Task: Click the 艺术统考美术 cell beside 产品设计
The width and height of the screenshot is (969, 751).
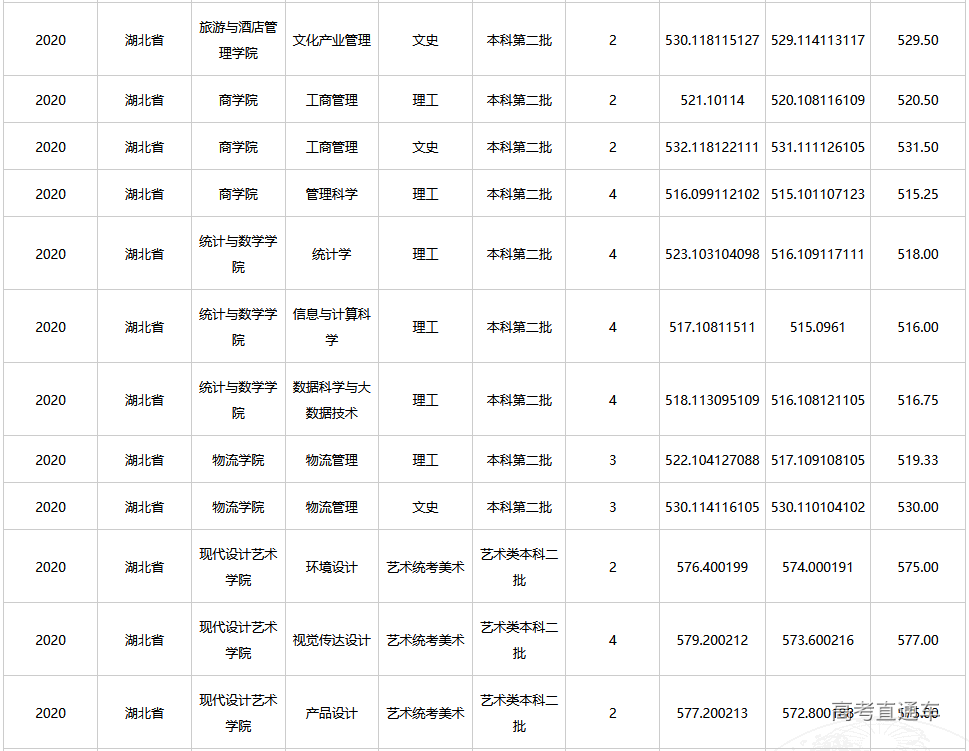Action: point(426,711)
